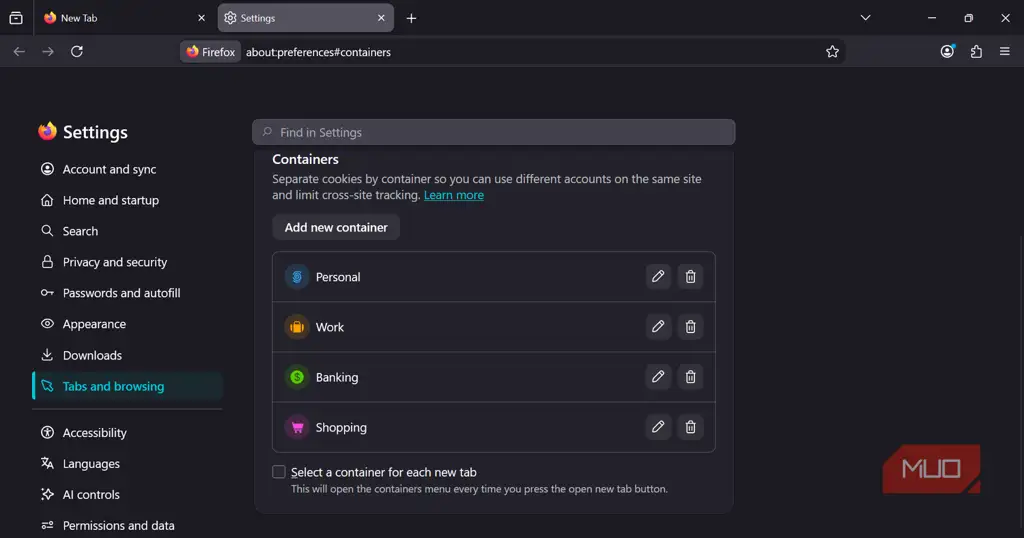Focus the Find in Settings search box

click(494, 133)
